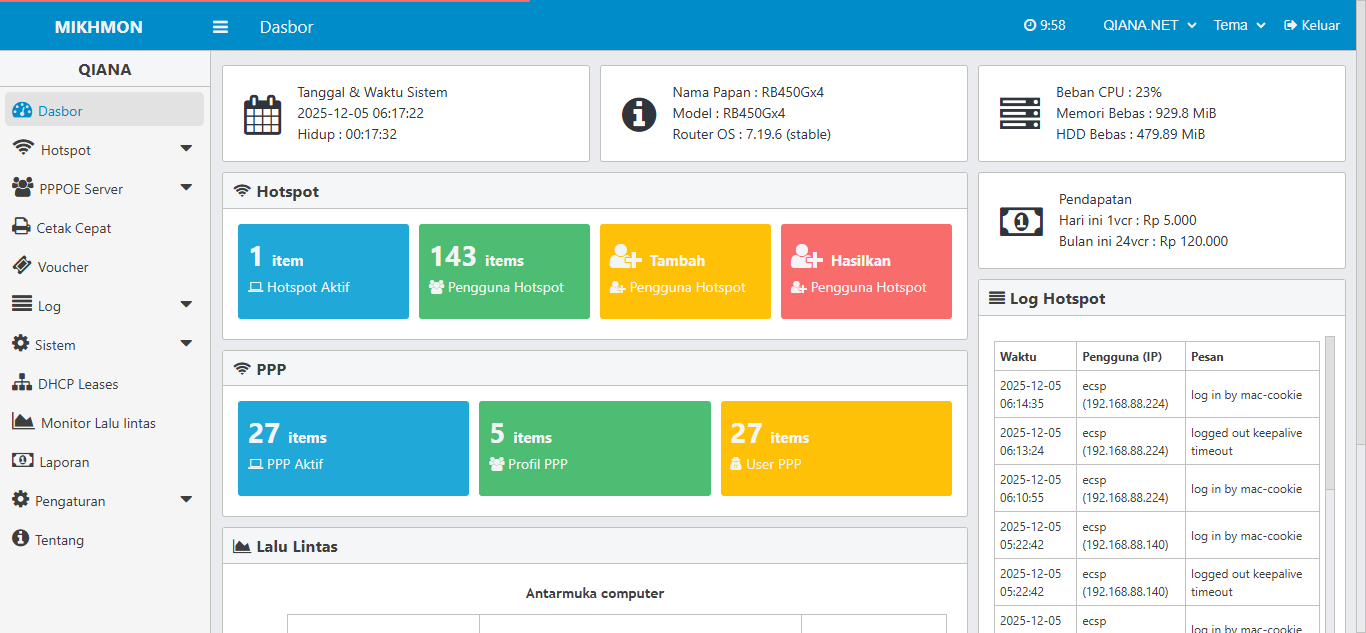Click the Dasbor icon in sidebar
Viewport: 1366px width, 633px height.
[x=20, y=109]
